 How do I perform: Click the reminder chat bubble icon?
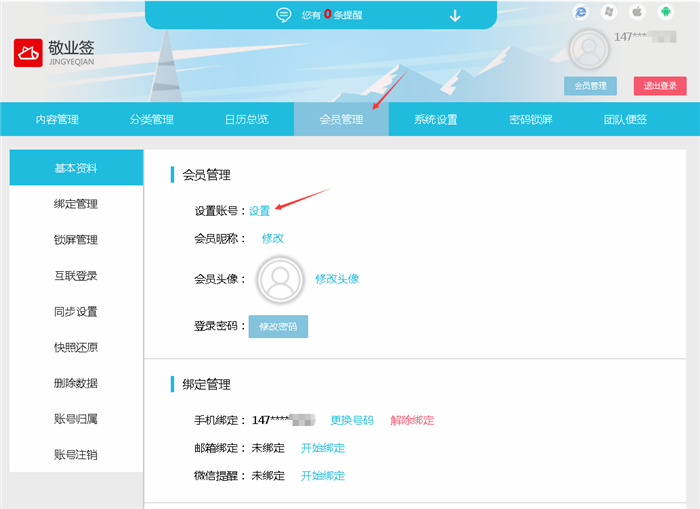284,15
